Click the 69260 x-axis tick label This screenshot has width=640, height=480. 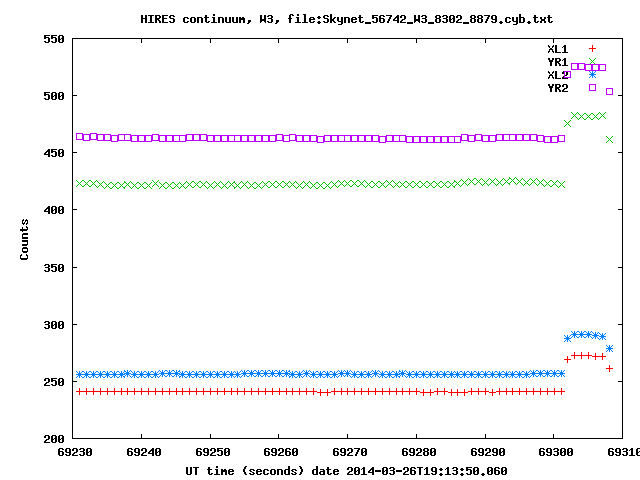pyautogui.click(x=281, y=452)
